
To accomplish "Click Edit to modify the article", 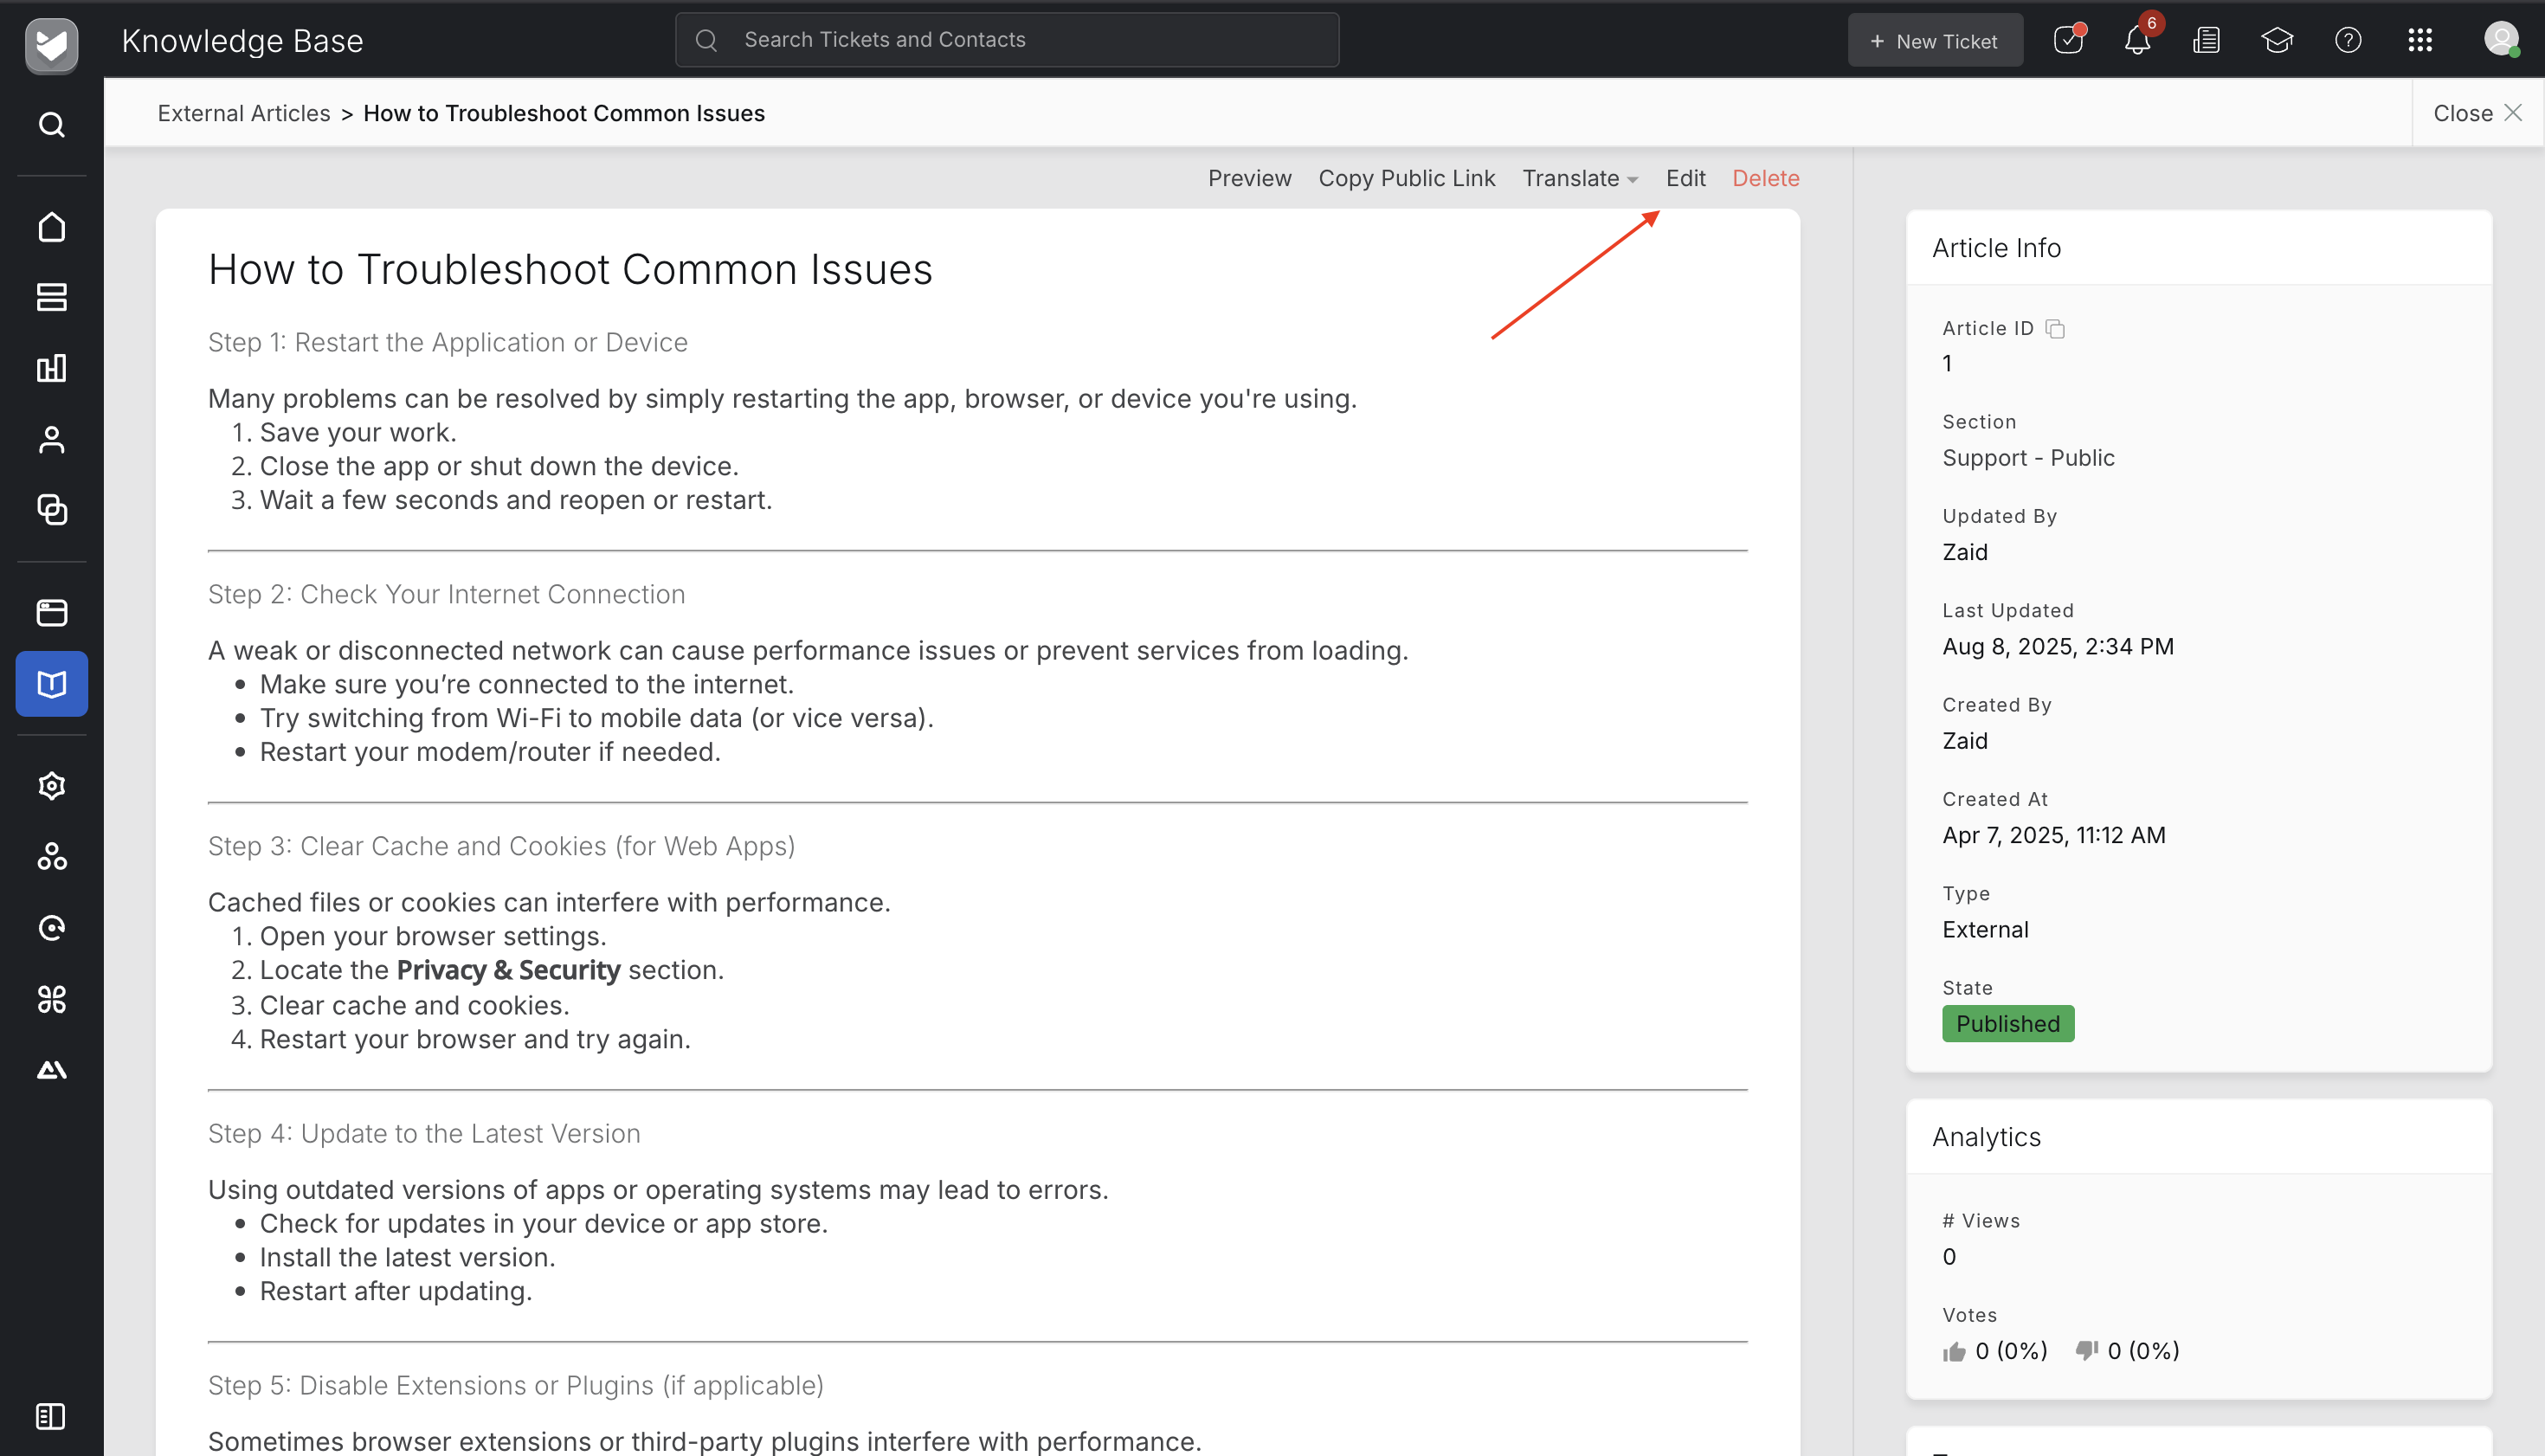I will 1685,178.
